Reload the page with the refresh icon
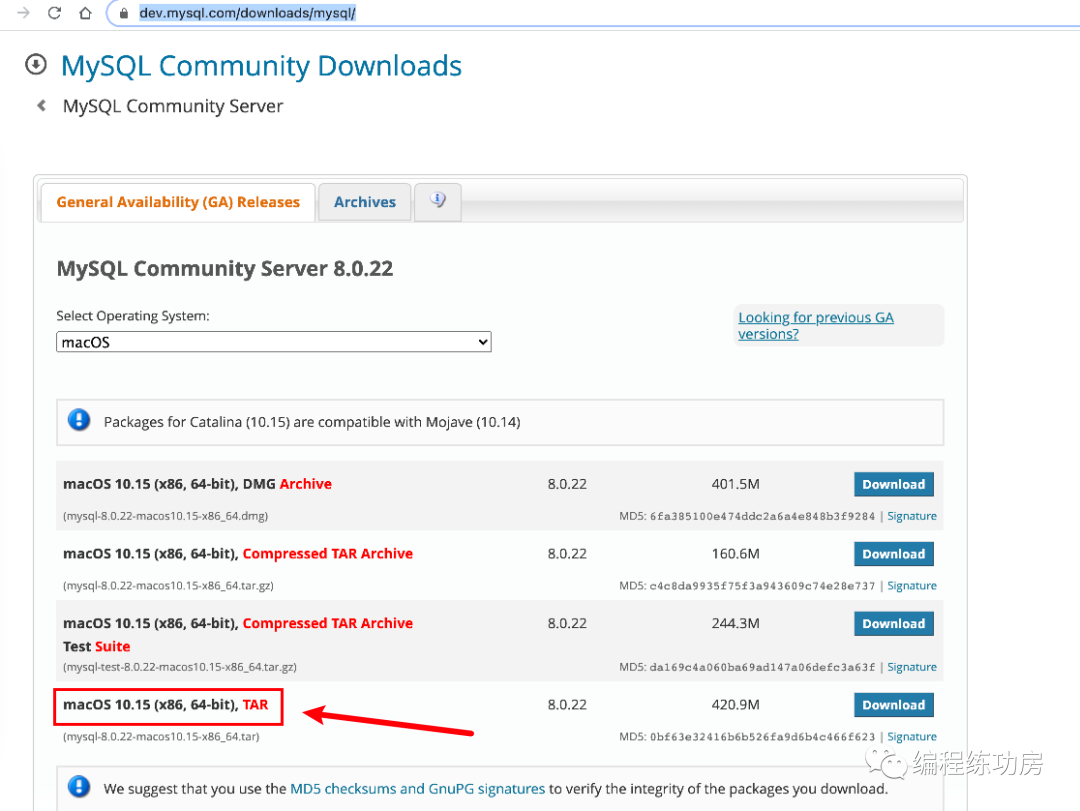This screenshot has width=1080, height=811. coord(54,13)
